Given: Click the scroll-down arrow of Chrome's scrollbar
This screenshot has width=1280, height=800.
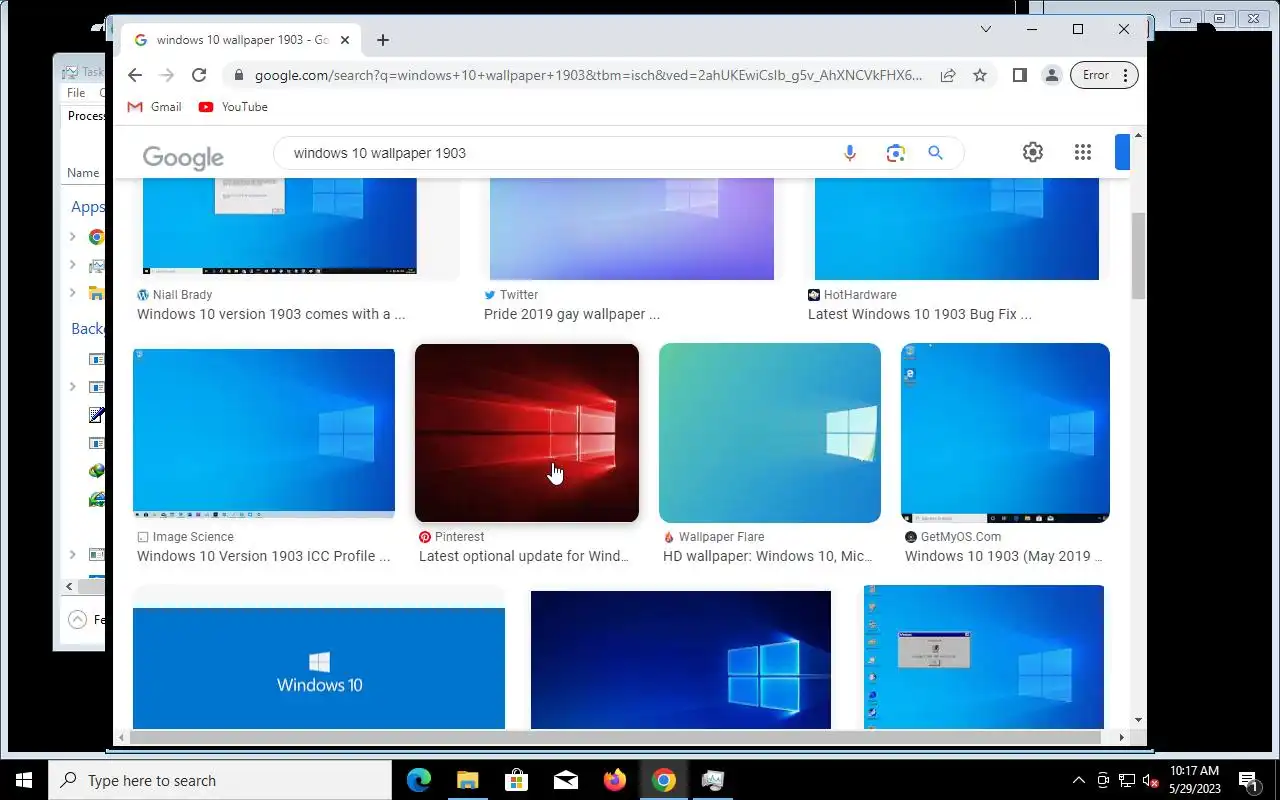Looking at the screenshot, I should pyautogui.click(x=1138, y=720).
